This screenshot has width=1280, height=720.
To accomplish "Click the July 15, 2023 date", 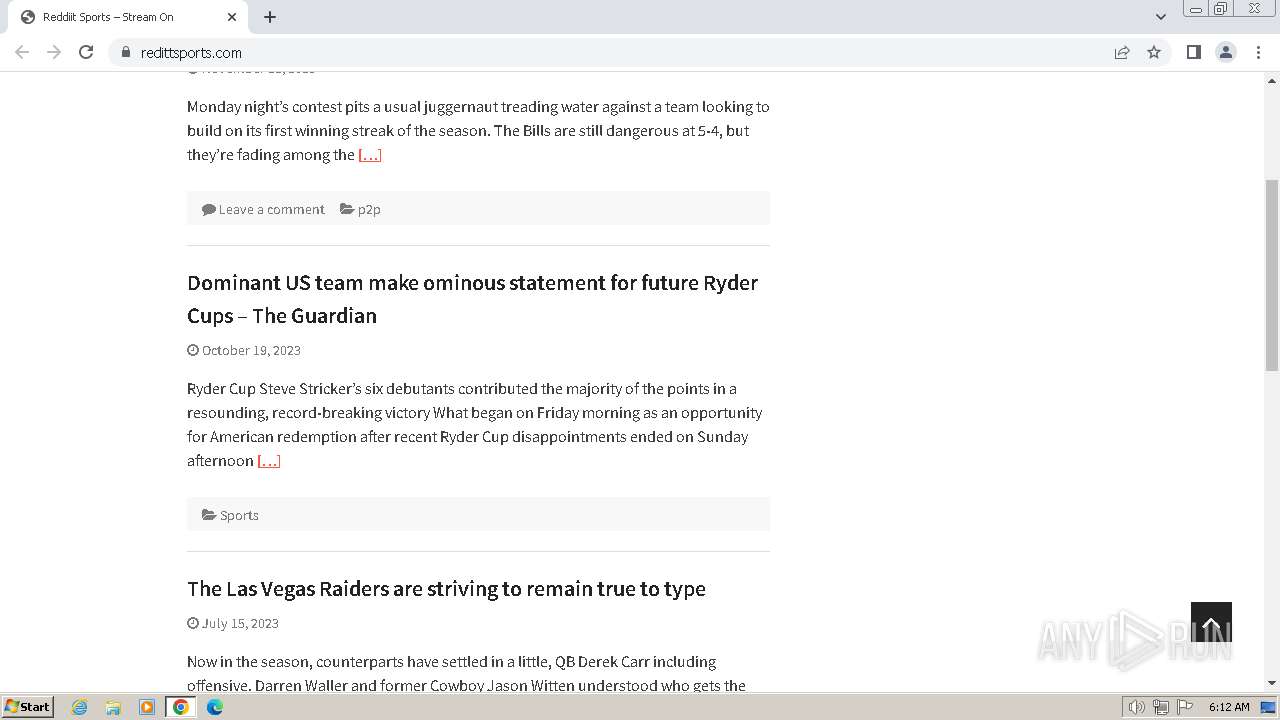I will 240,623.
